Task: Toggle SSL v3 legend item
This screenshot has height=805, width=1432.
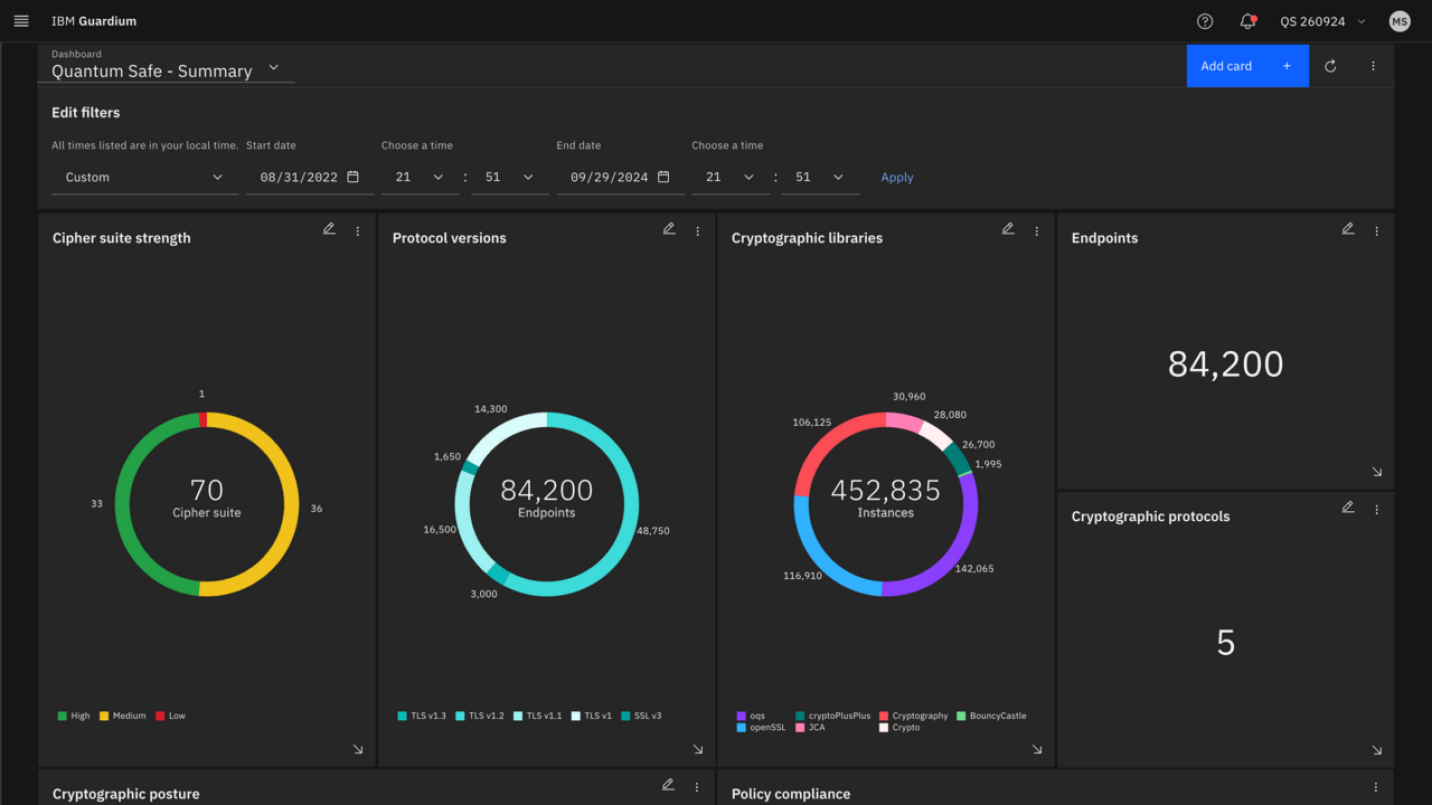Action: point(641,716)
